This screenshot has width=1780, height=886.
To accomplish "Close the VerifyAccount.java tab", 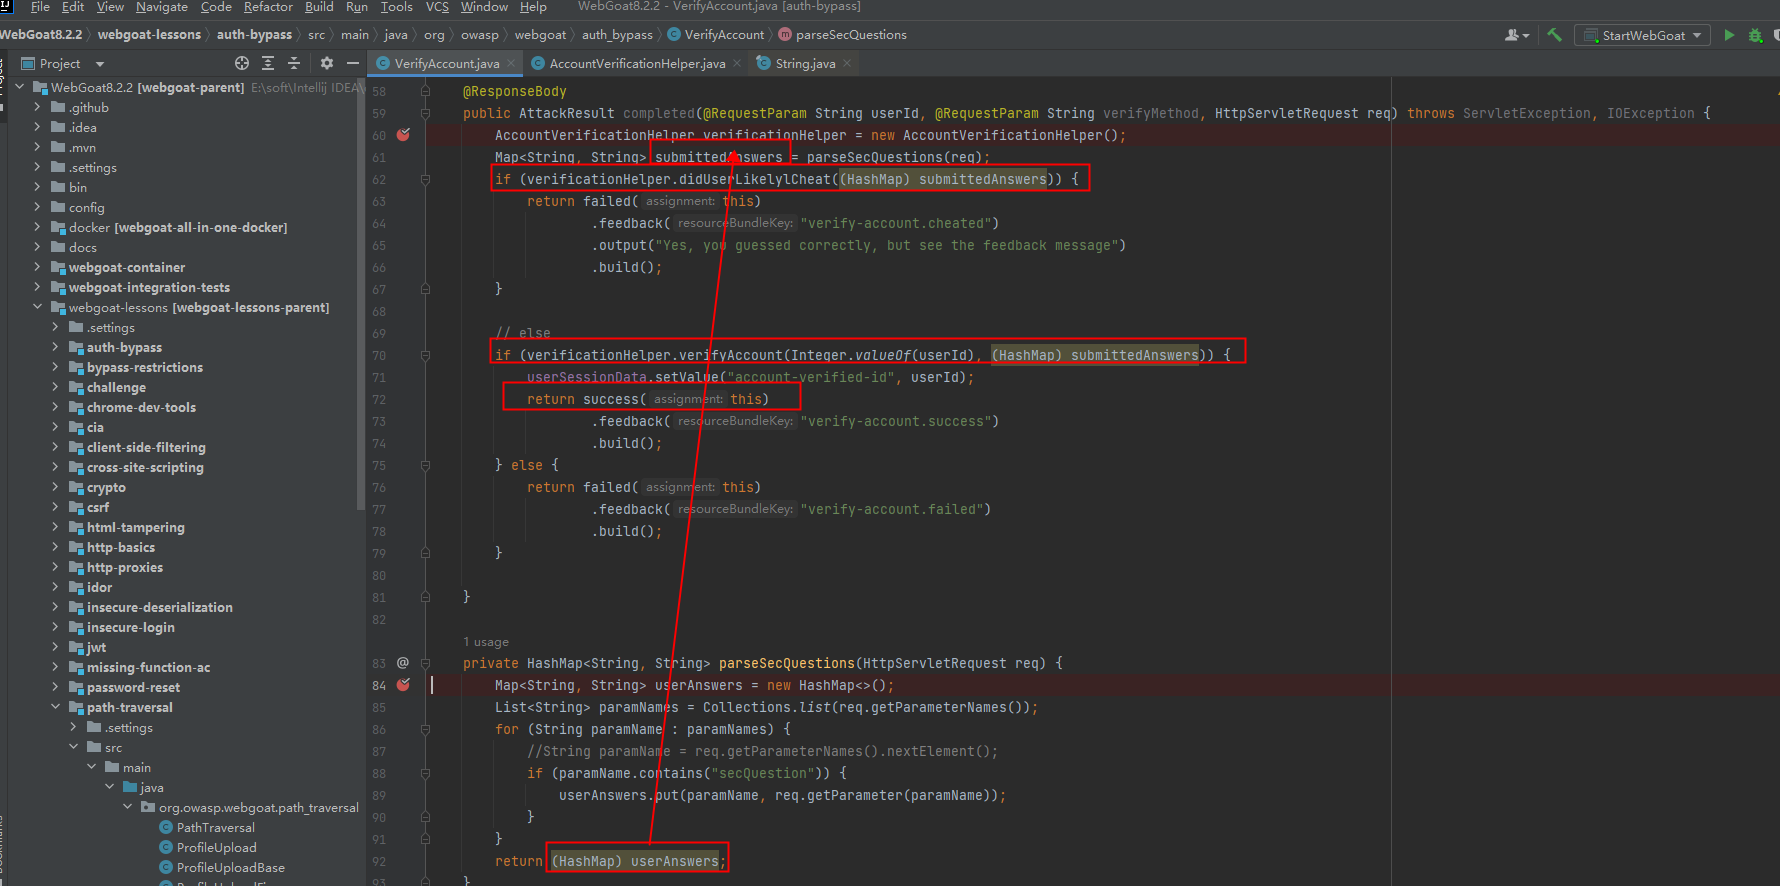I will (511, 63).
